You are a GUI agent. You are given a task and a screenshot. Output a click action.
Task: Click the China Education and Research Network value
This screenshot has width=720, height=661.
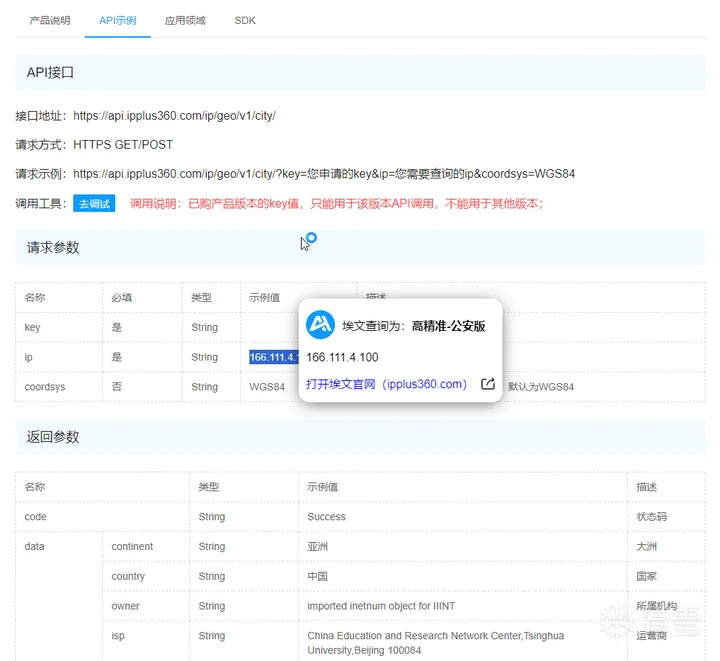click(x=435, y=643)
